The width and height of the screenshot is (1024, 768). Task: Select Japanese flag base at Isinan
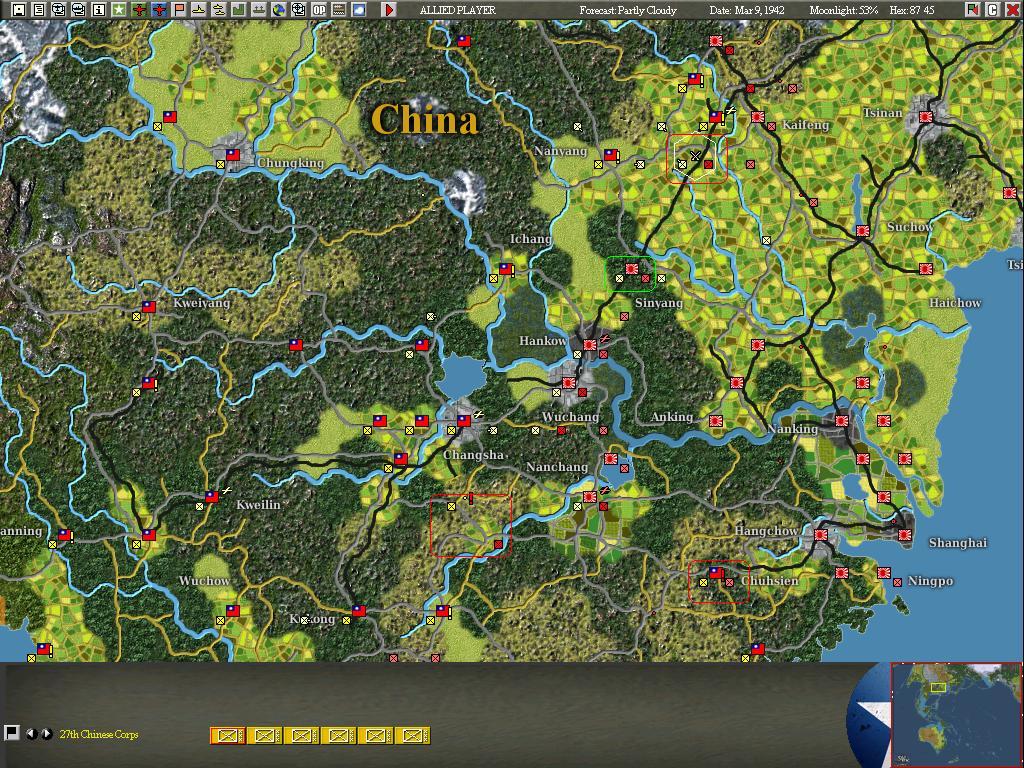click(925, 117)
